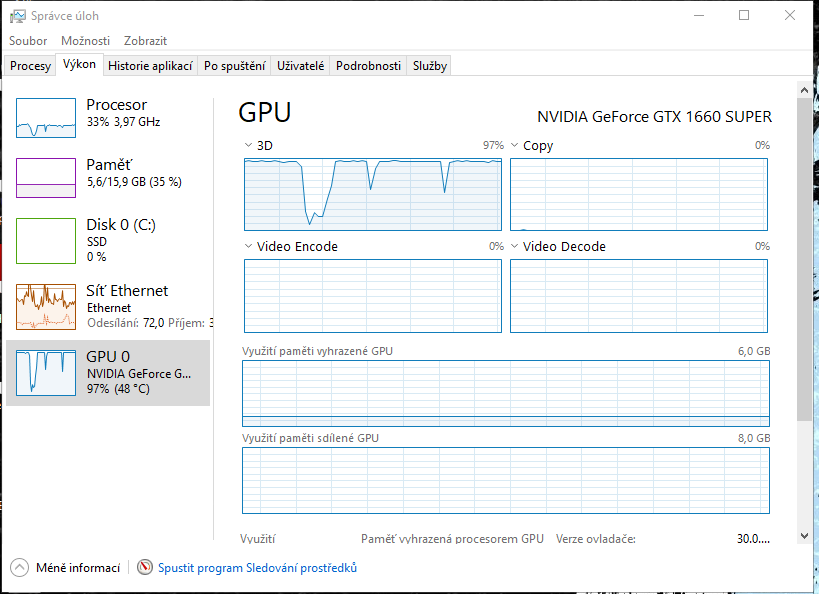
Task: Open the Služby tab
Action: (x=430, y=66)
